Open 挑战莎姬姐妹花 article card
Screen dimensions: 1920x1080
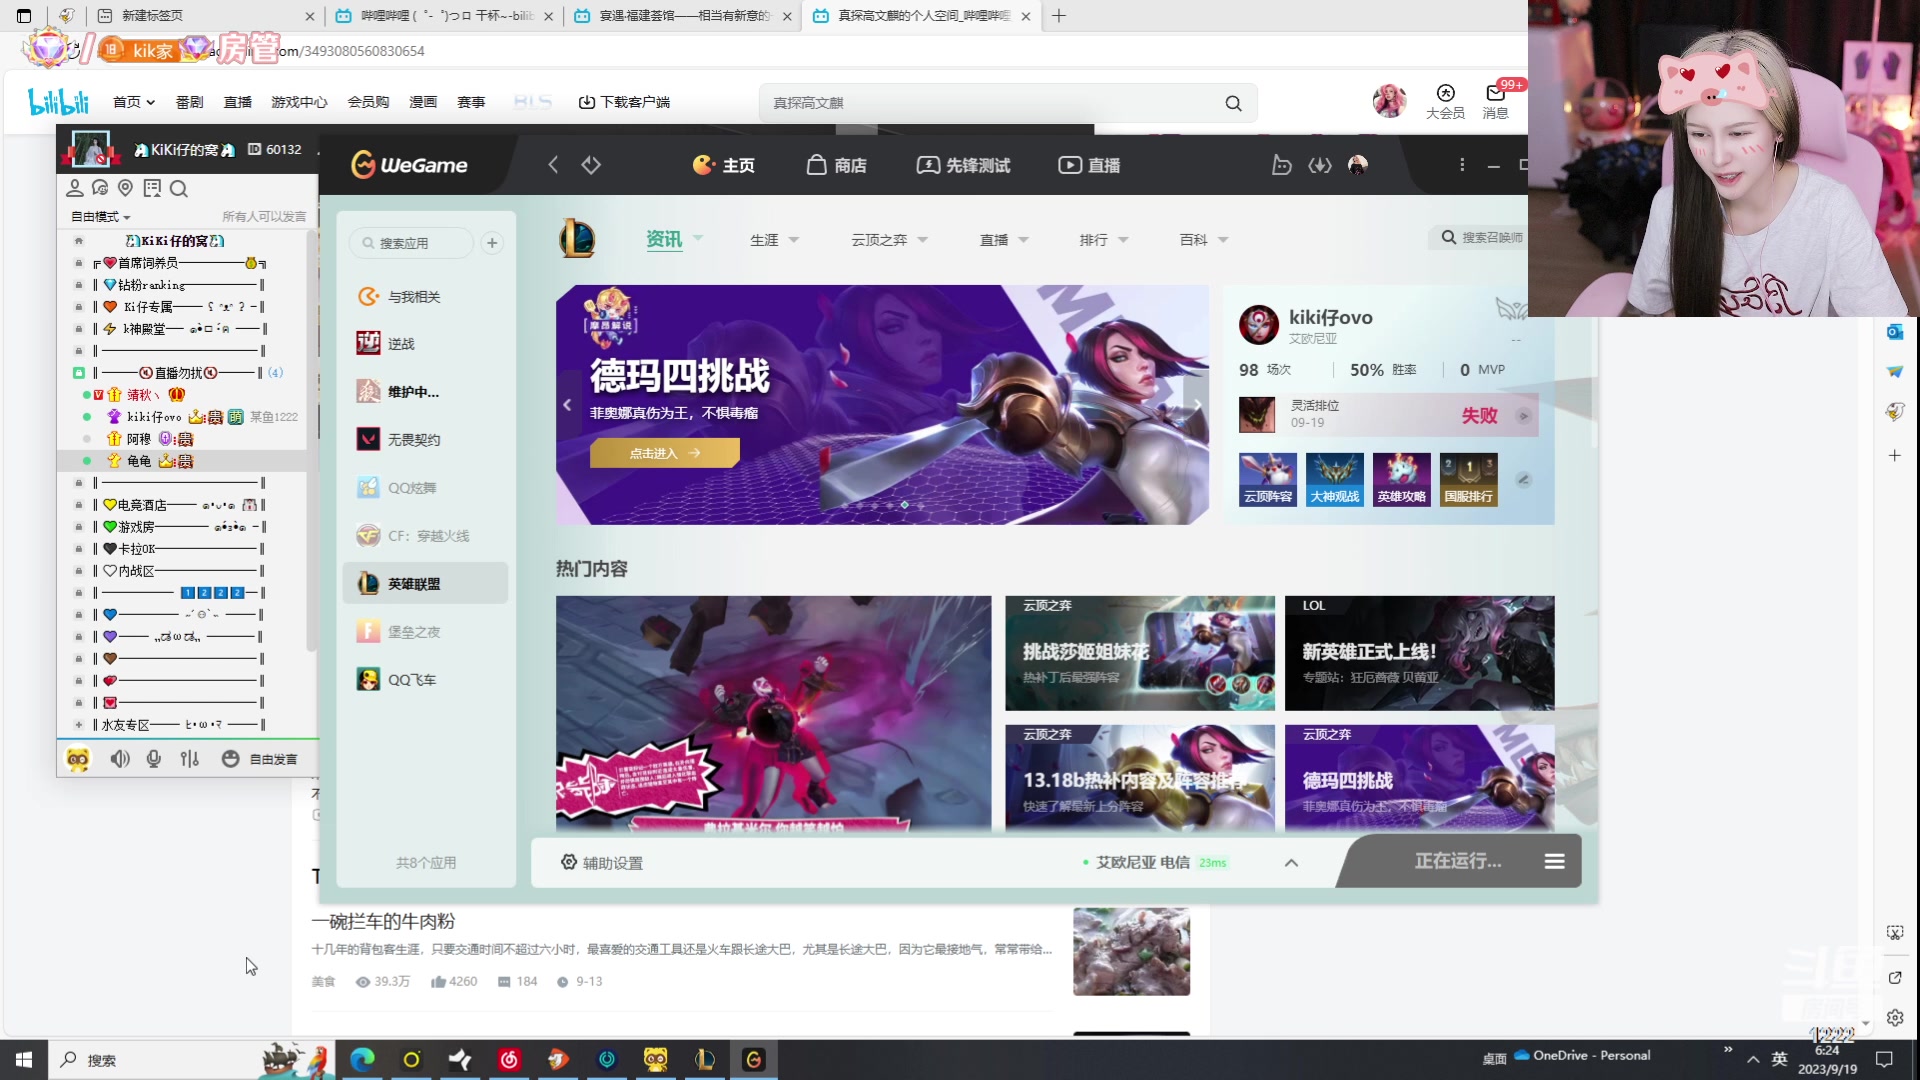(1140, 653)
